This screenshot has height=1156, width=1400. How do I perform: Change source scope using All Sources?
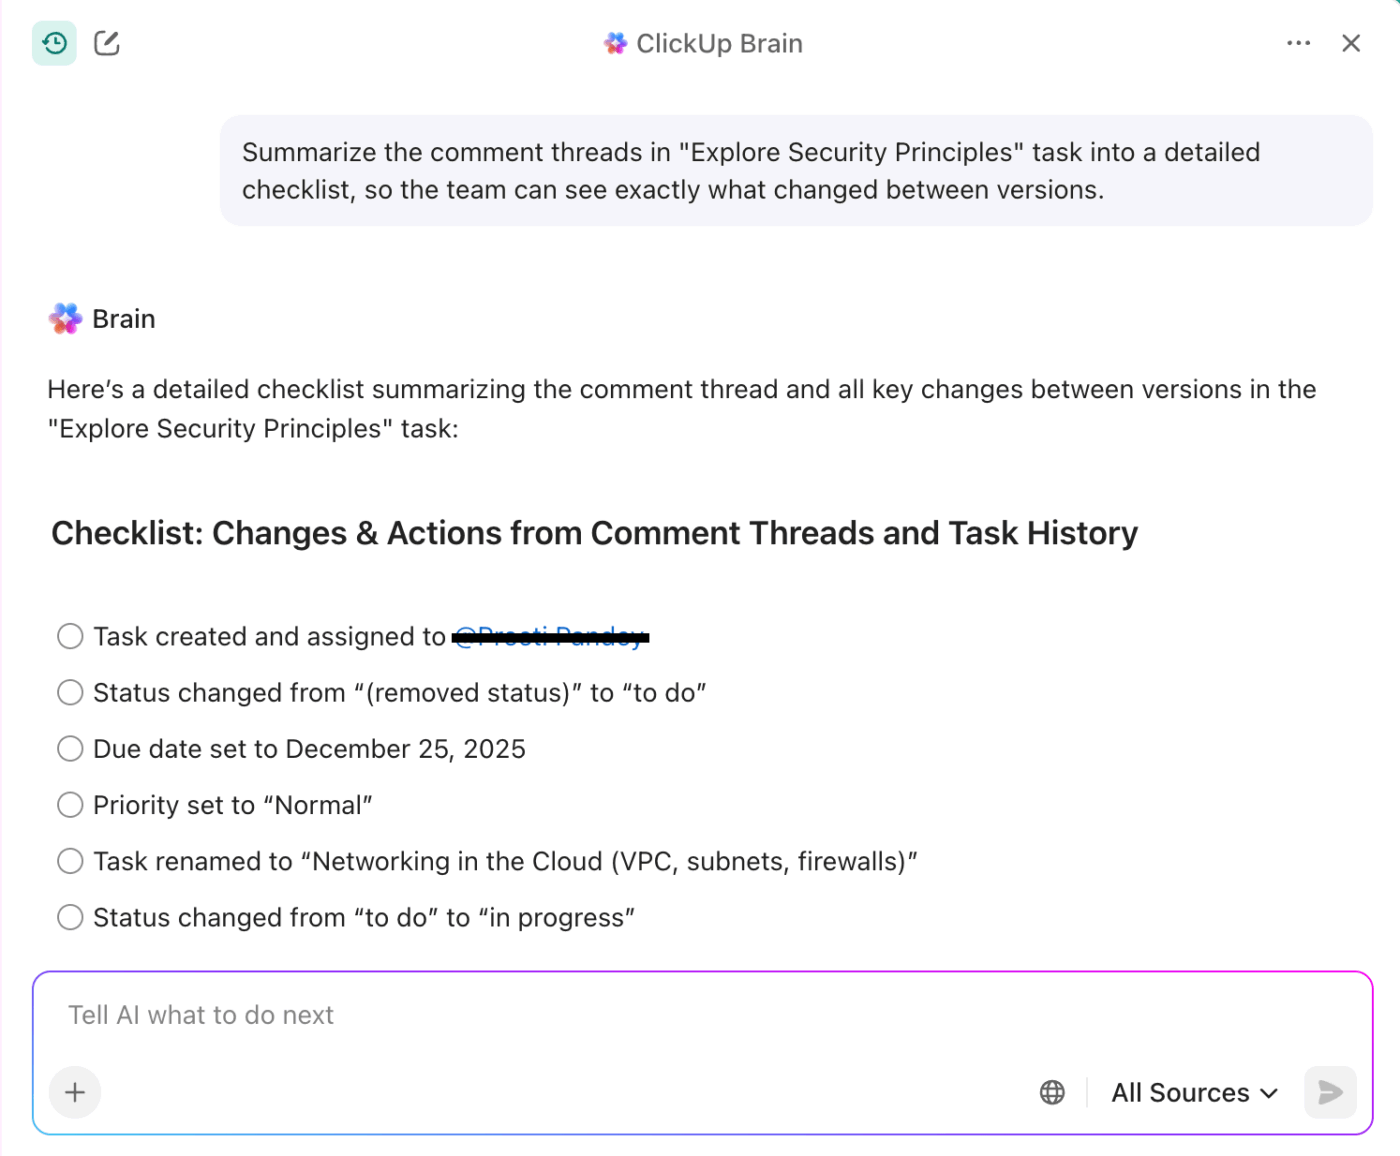pyautogui.click(x=1192, y=1092)
